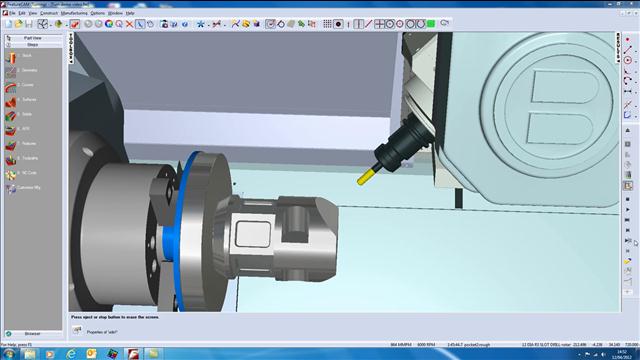Image resolution: width=640 pixels, height=360 pixels.
Task: Expand the dropdown arrow beside the green shading icon
Action: (66, 25)
